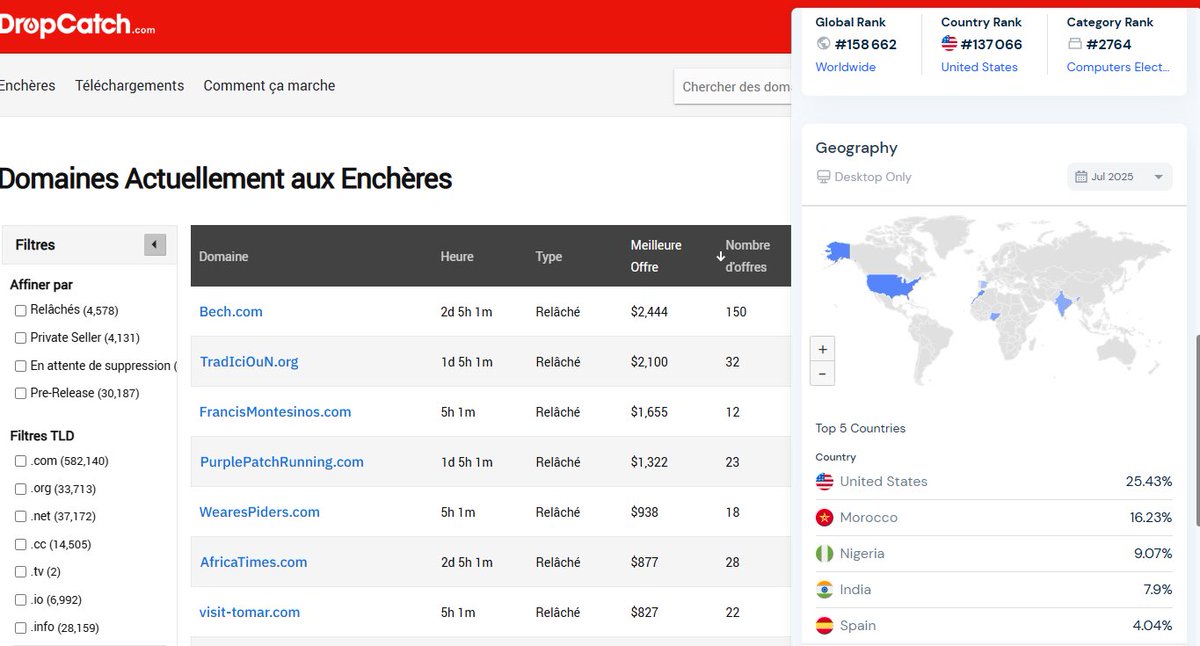1200x646 pixels.
Task: Check the Relâchés filter checkbox
Action: tap(21, 311)
